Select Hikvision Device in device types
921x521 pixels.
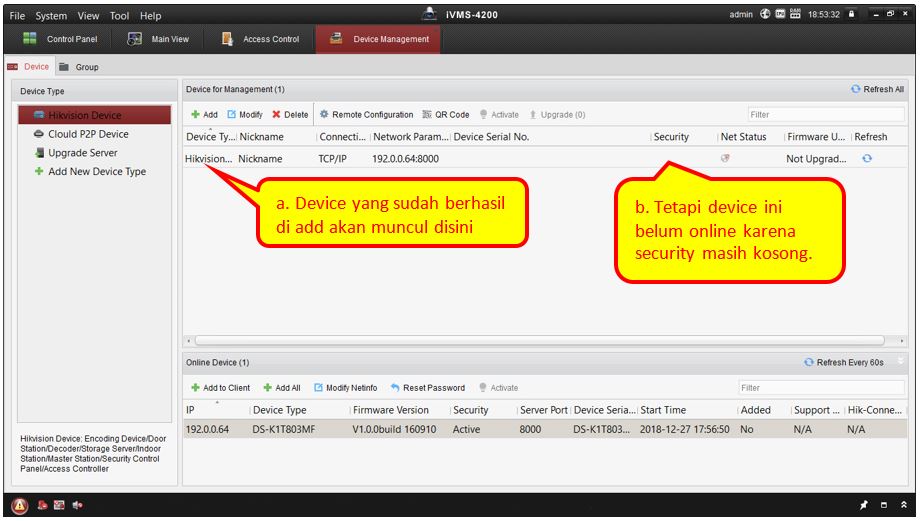[x=94, y=115]
